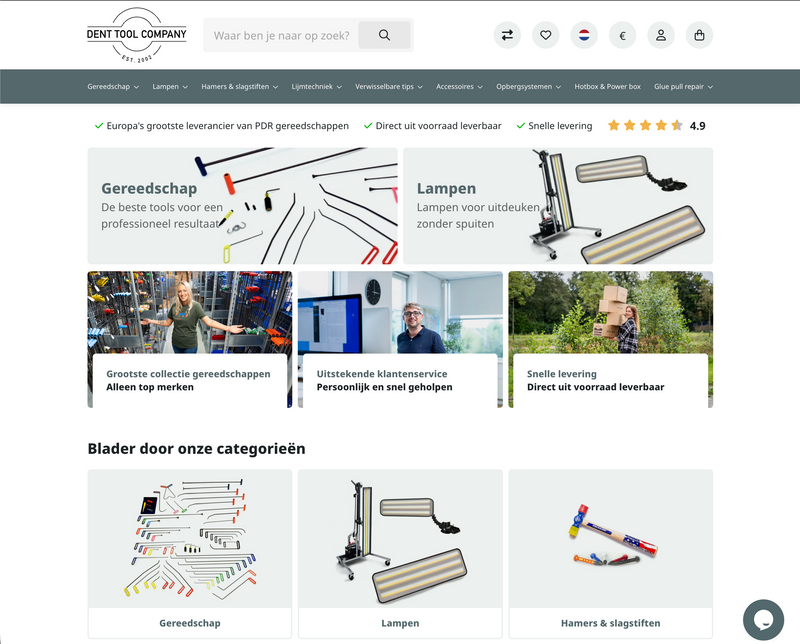800x644 pixels.
Task: Click 'Alleen top merken' text
Action: (x=150, y=387)
